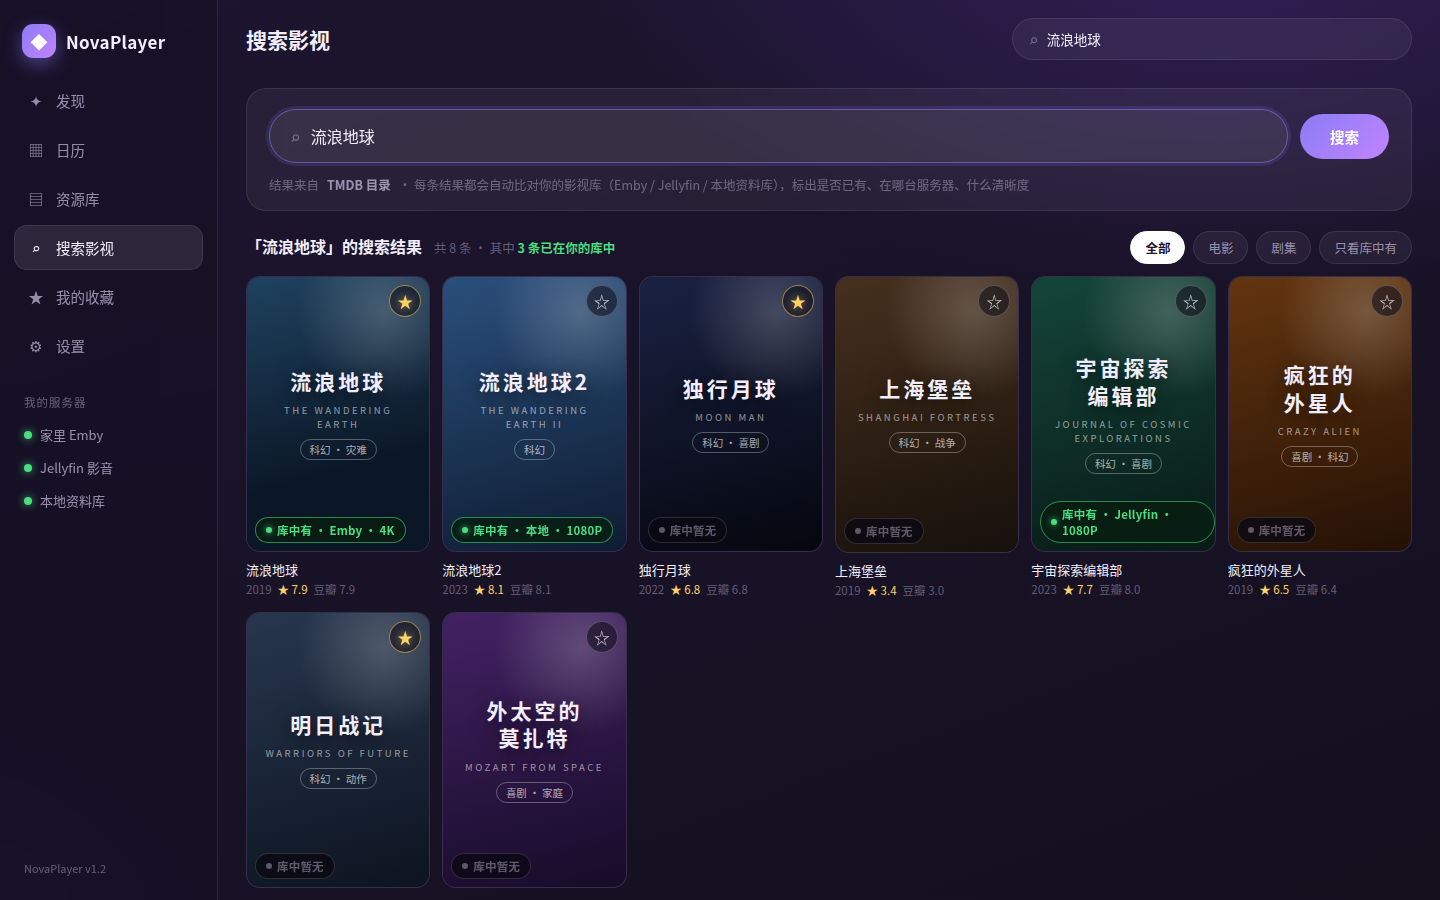Open 我的收藏 favorites
Viewport: 1440px width, 900px height.
point(108,297)
